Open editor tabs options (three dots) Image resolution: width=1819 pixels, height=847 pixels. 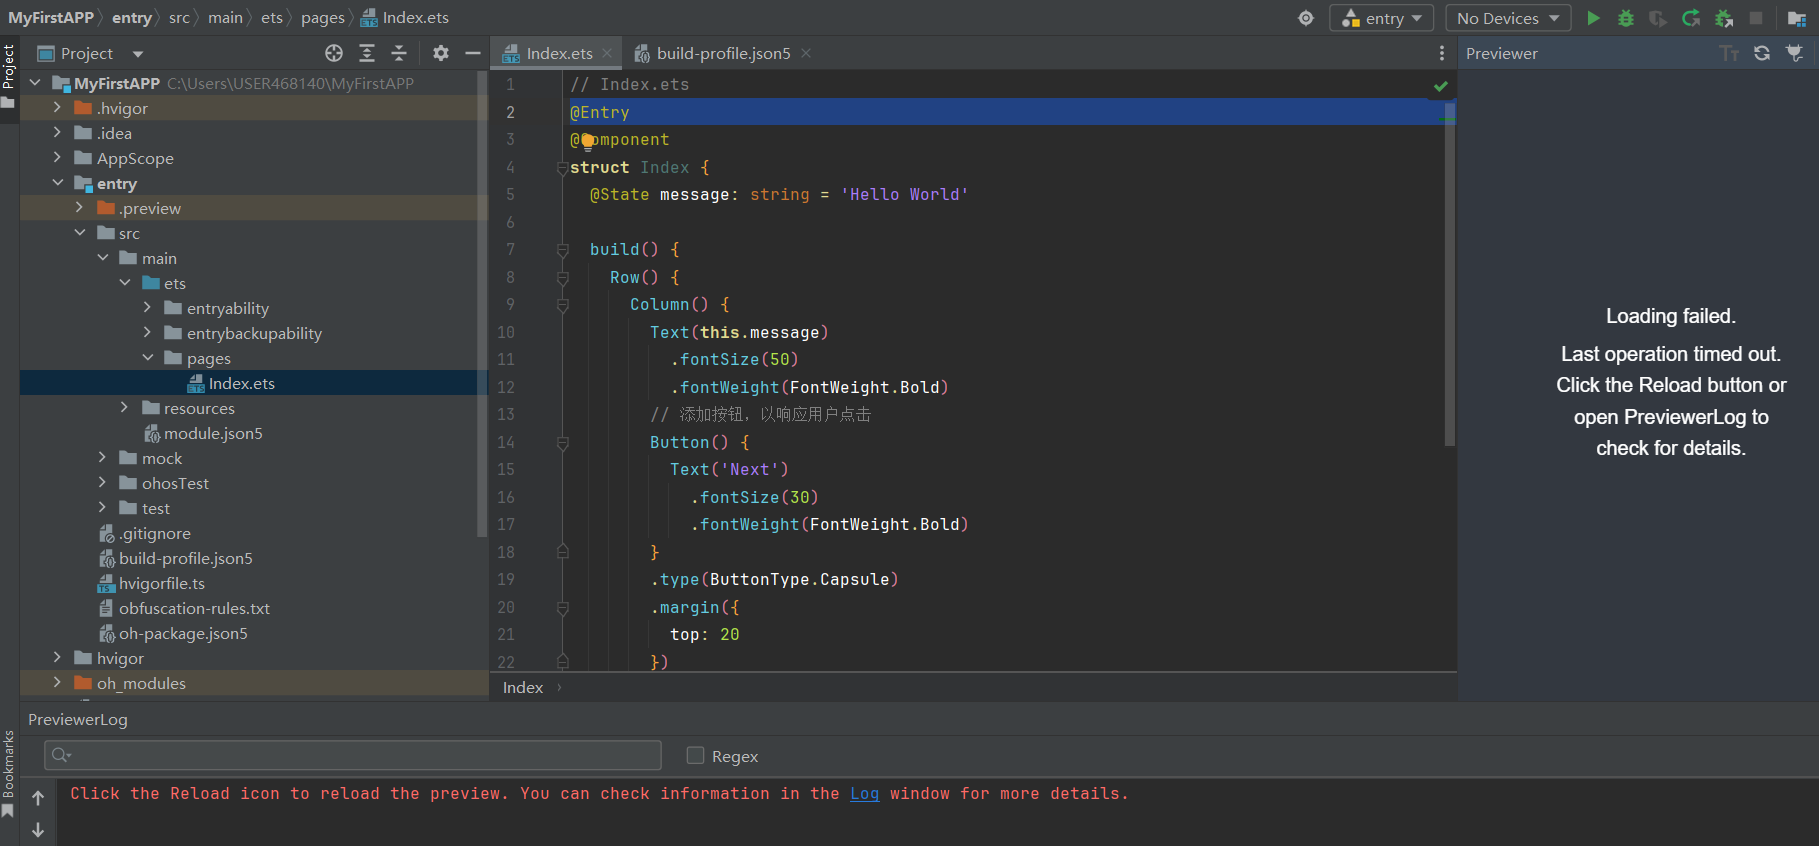1441,53
